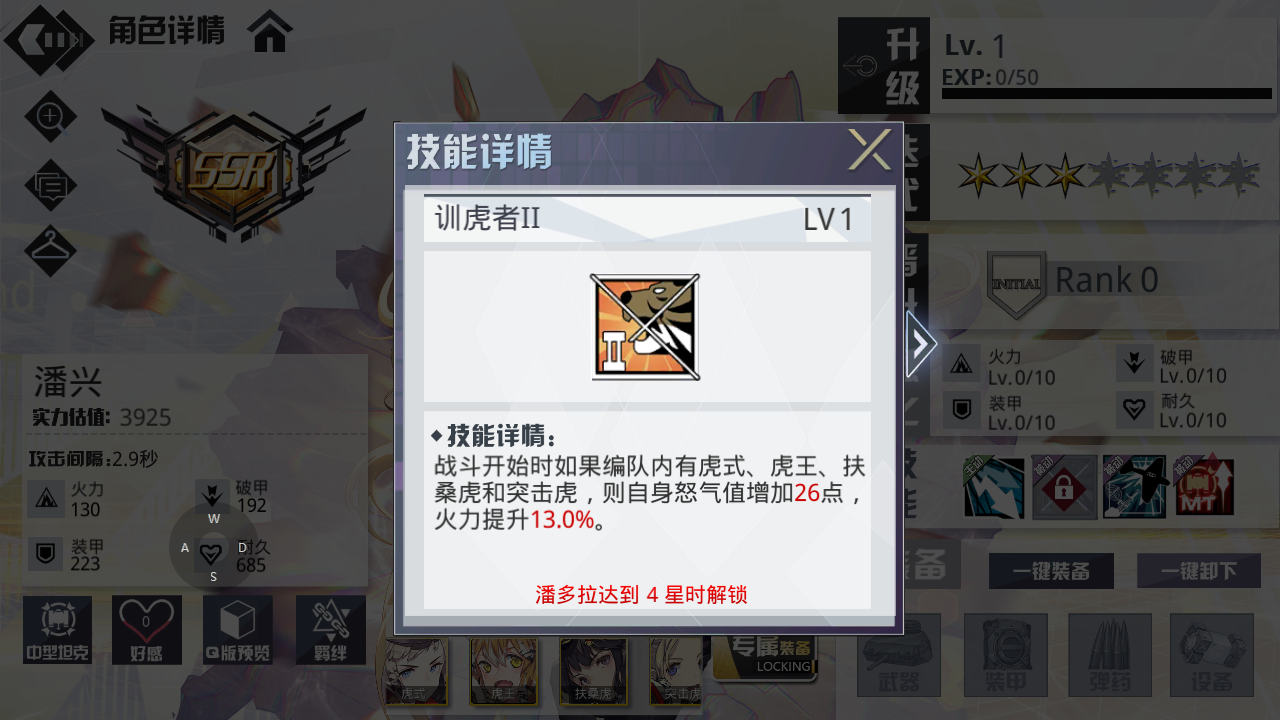The height and width of the screenshot is (720, 1280).
Task: Select the 扶桑虎 character thumbnail
Action: [593, 671]
